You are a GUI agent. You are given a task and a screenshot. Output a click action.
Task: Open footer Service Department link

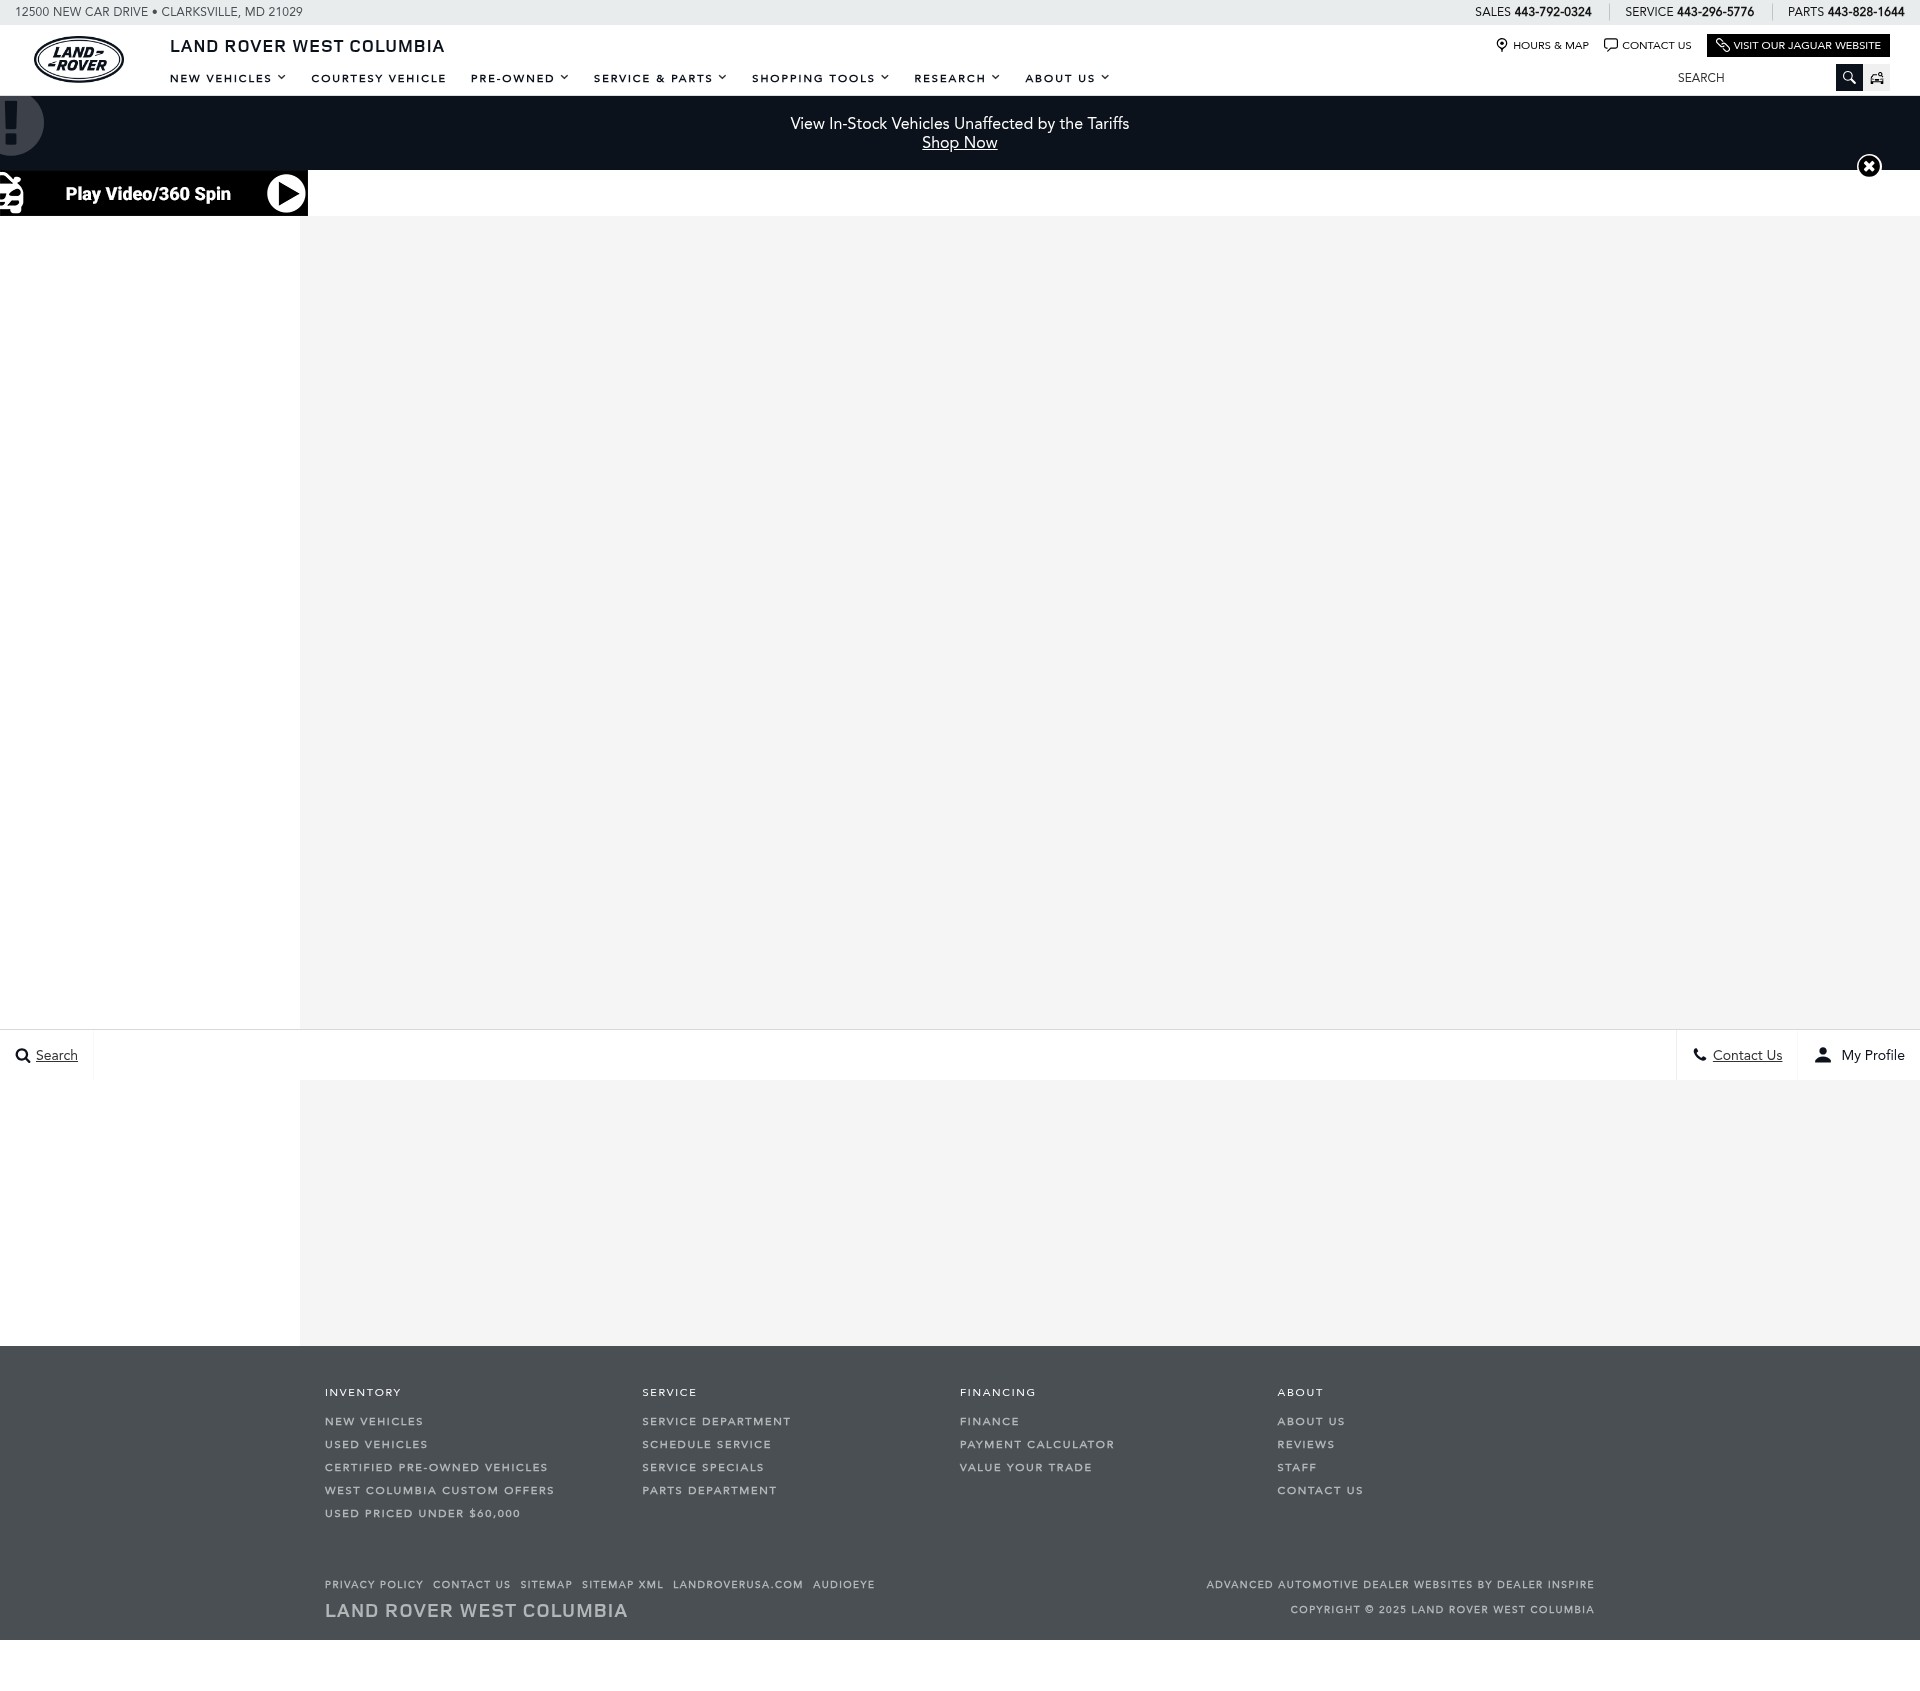[x=716, y=1421]
